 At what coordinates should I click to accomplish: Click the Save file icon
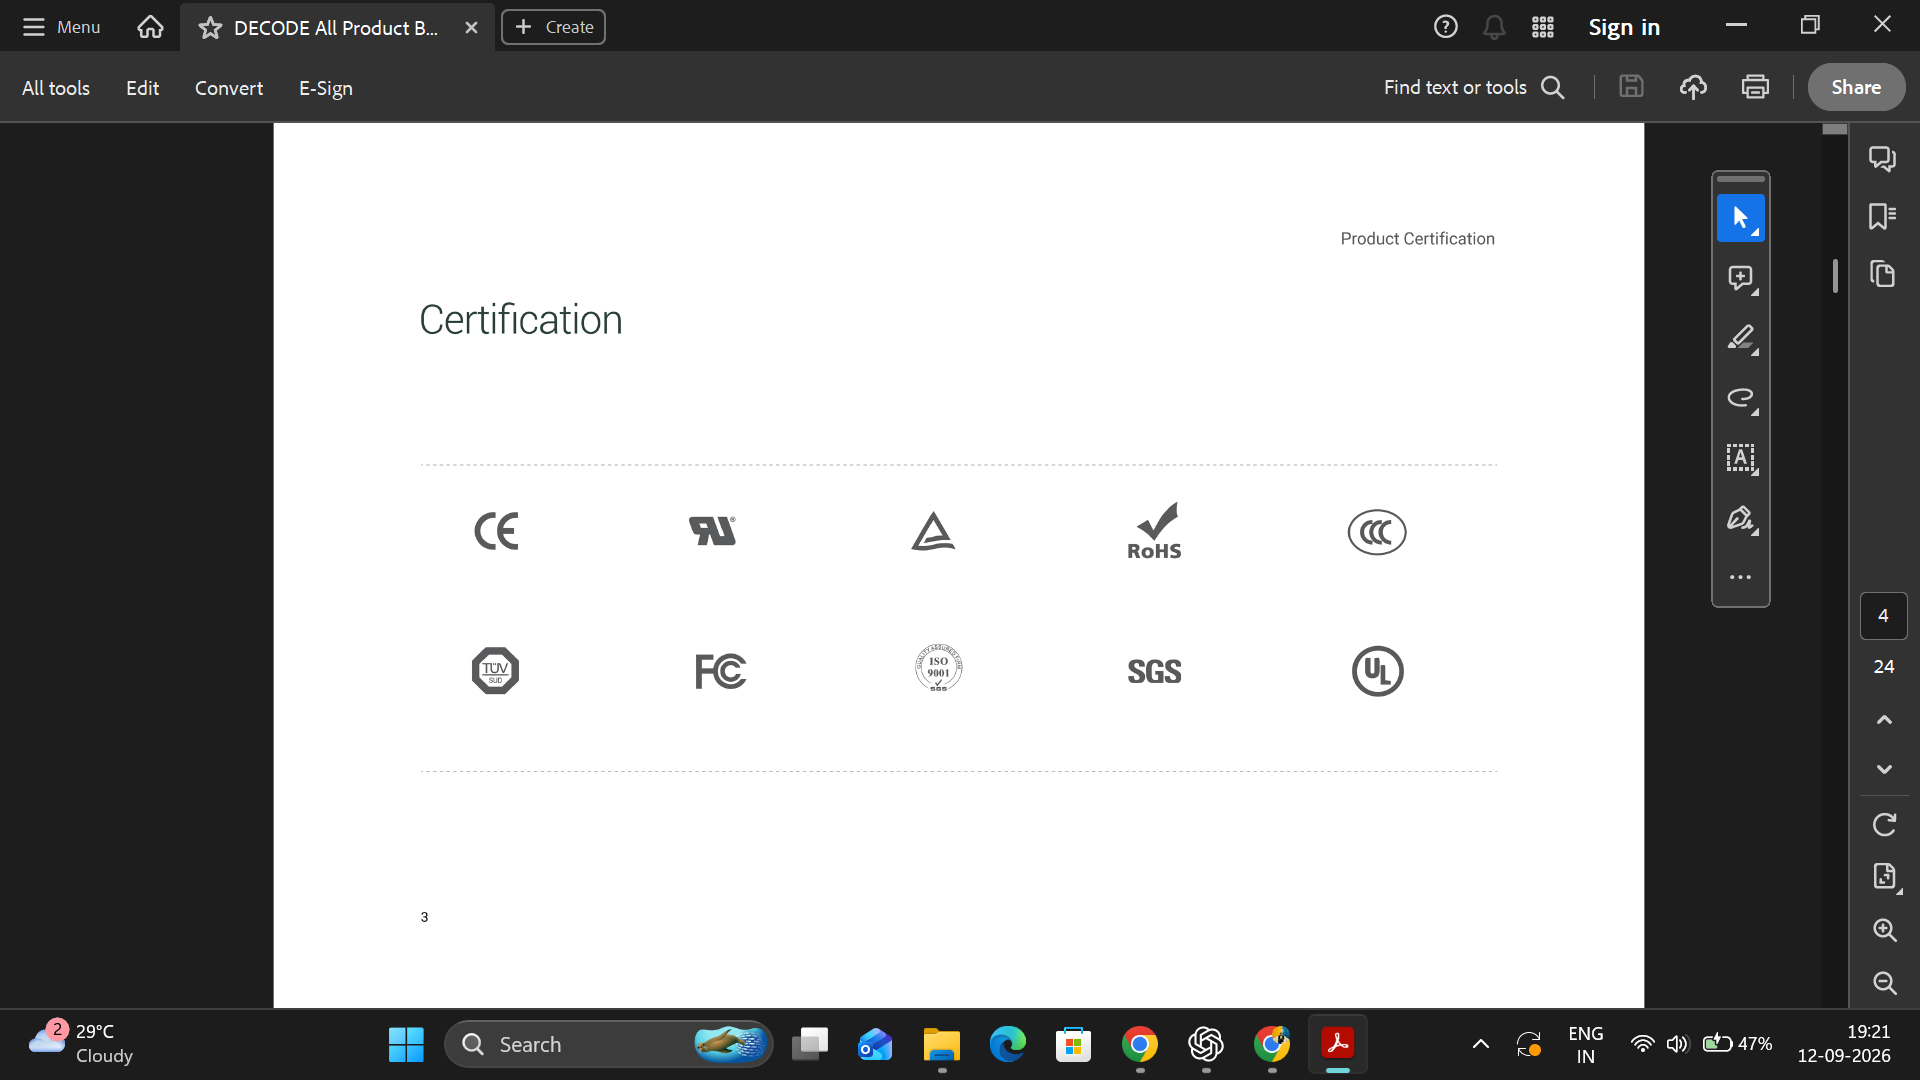click(x=1631, y=87)
